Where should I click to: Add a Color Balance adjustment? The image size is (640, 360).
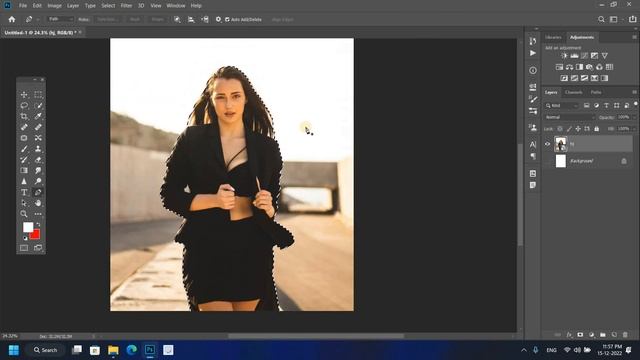click(x=569, y=67)
